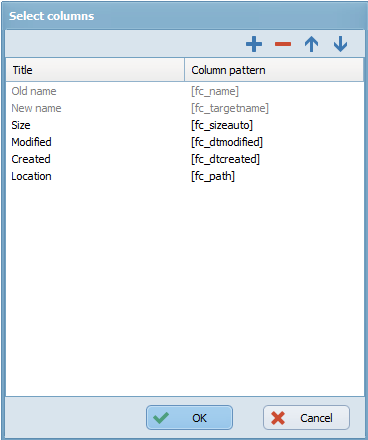Select the greyed New name row
Viewport: 368px width, 440px height.
185,108
